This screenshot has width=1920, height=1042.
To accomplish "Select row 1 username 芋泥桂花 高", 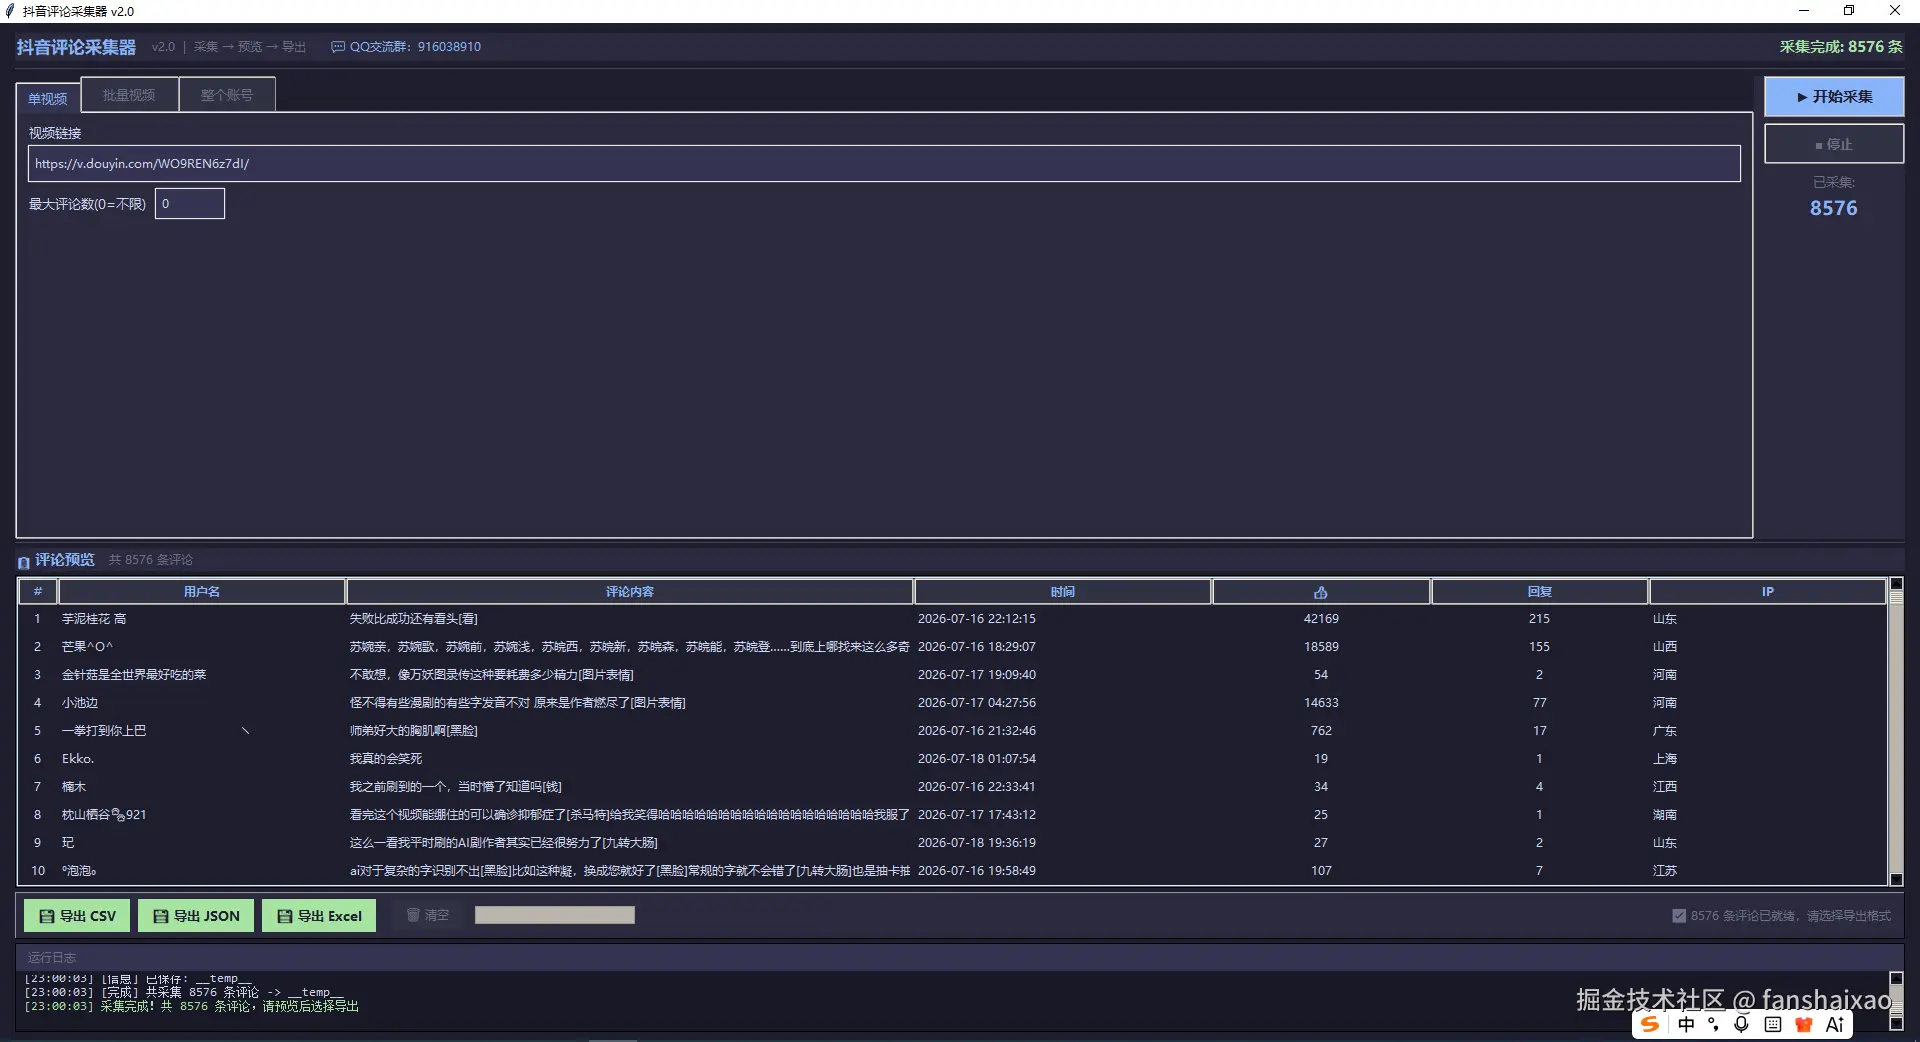I will 94,619.
